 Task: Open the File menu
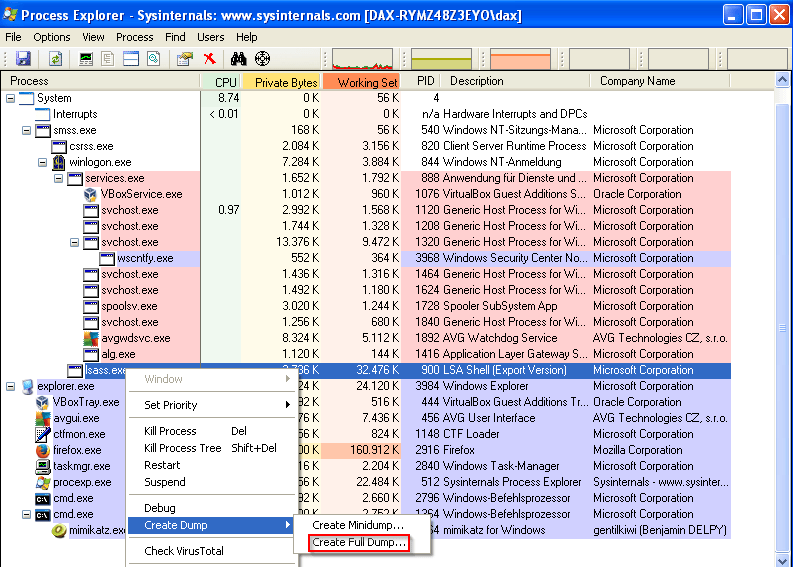click(x=13, y=37)
